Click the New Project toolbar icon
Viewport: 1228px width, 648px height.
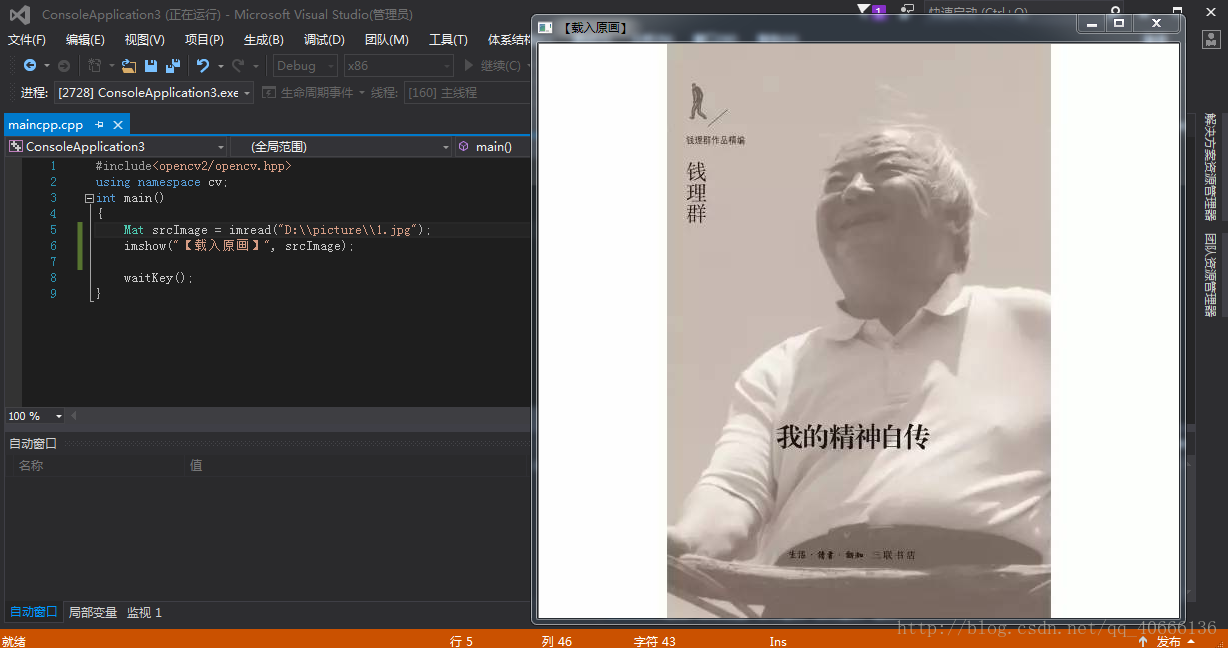pyautogui.click(x=95, y=66)
